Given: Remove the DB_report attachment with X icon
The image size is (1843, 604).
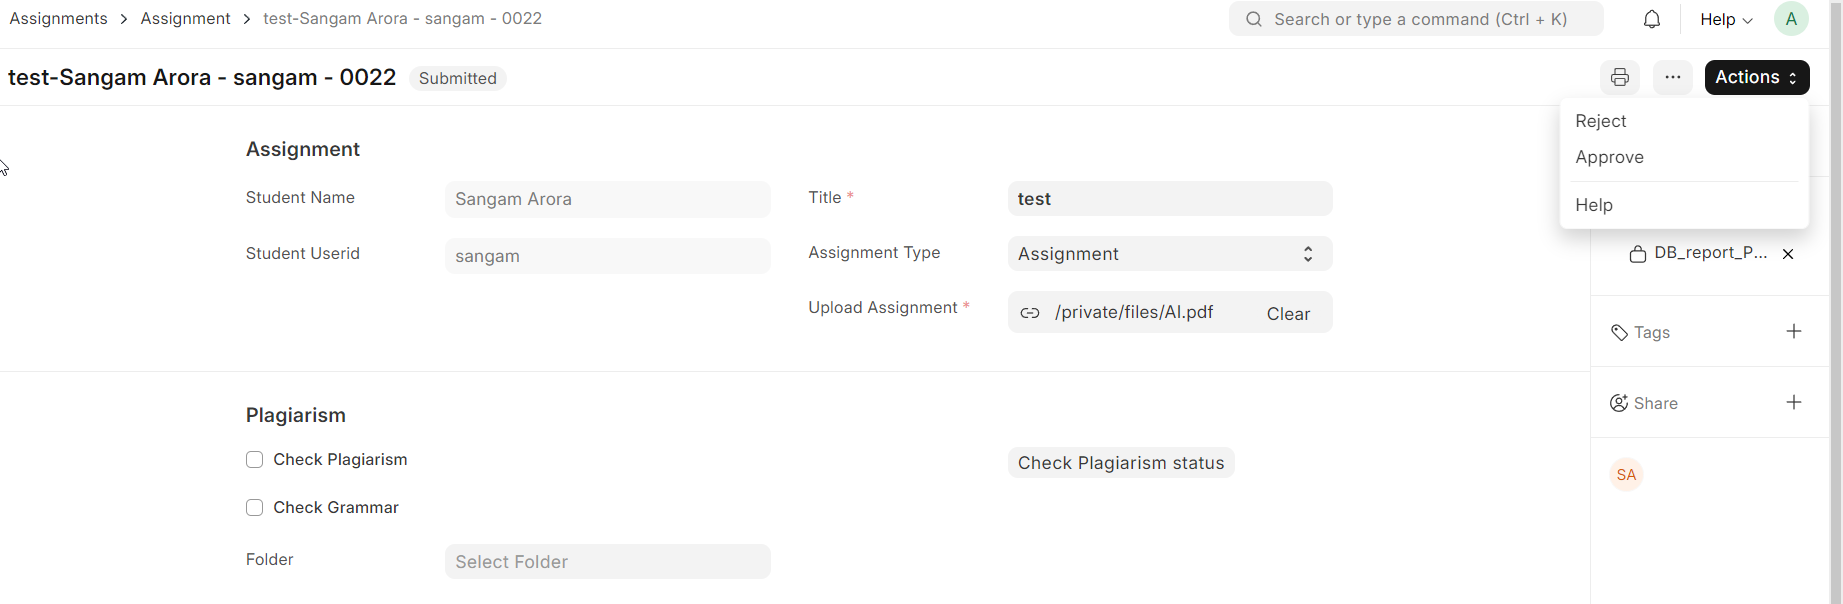Looking at the screenshot, I should click(1788, 254).
